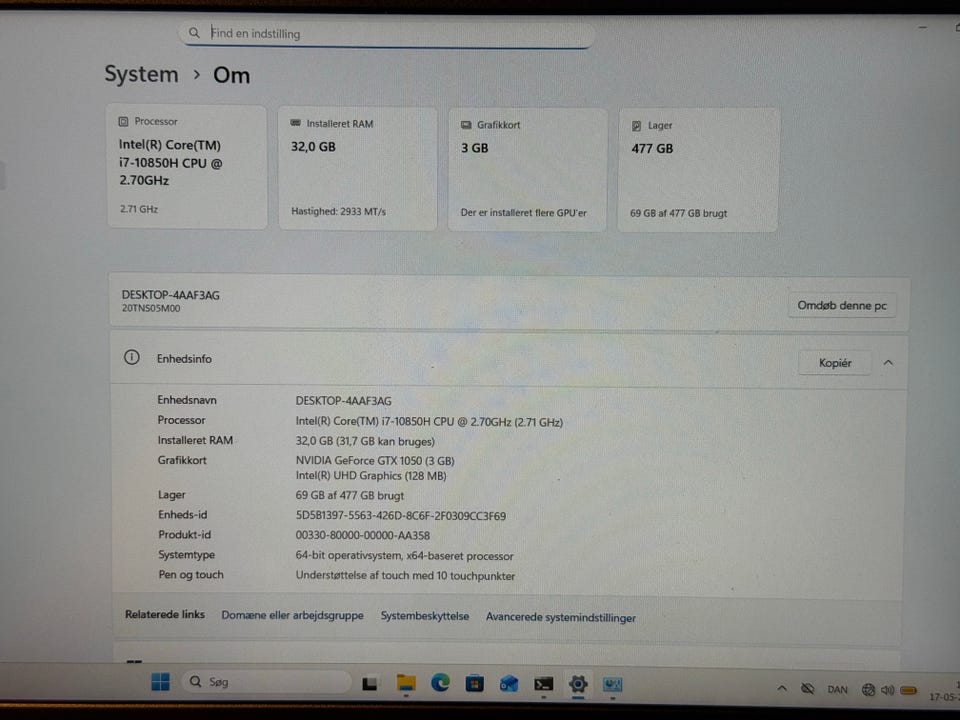960x720 pixels.
Task: Click 'Der er installeret flere GPU'er' text
Action: (523, 212)
